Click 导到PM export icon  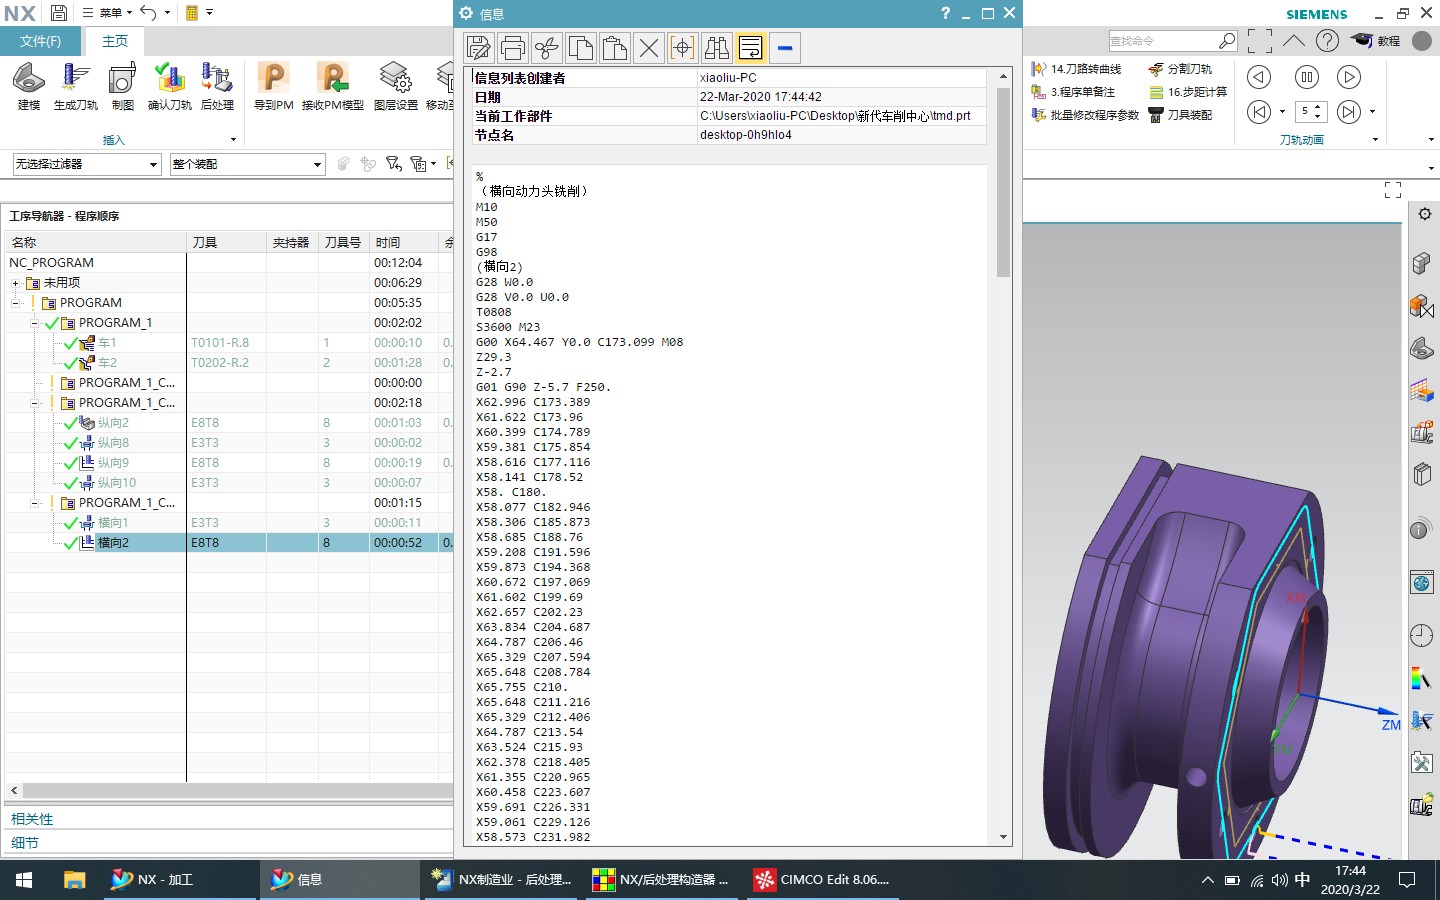pos(273,86)
